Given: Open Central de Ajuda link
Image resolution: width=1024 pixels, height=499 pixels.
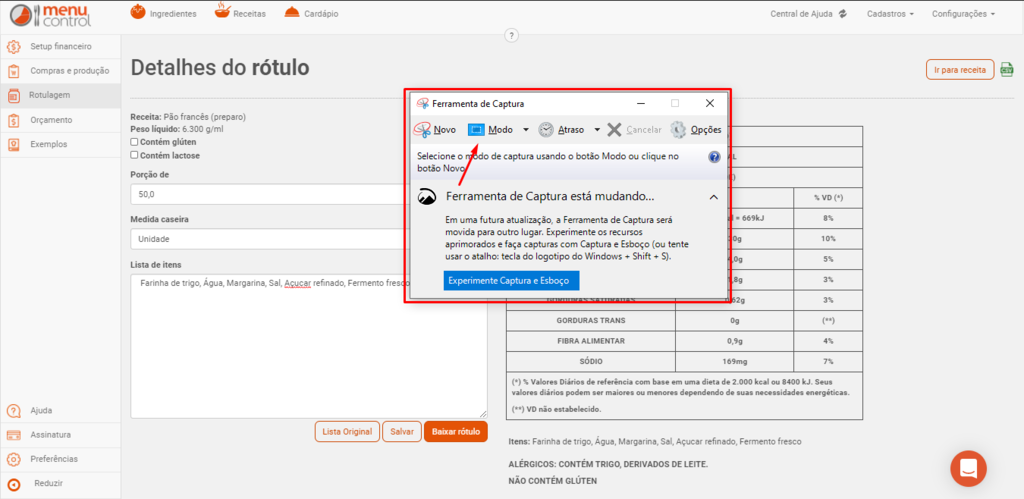Looking at the screenshot, I should tap(801, 14).
